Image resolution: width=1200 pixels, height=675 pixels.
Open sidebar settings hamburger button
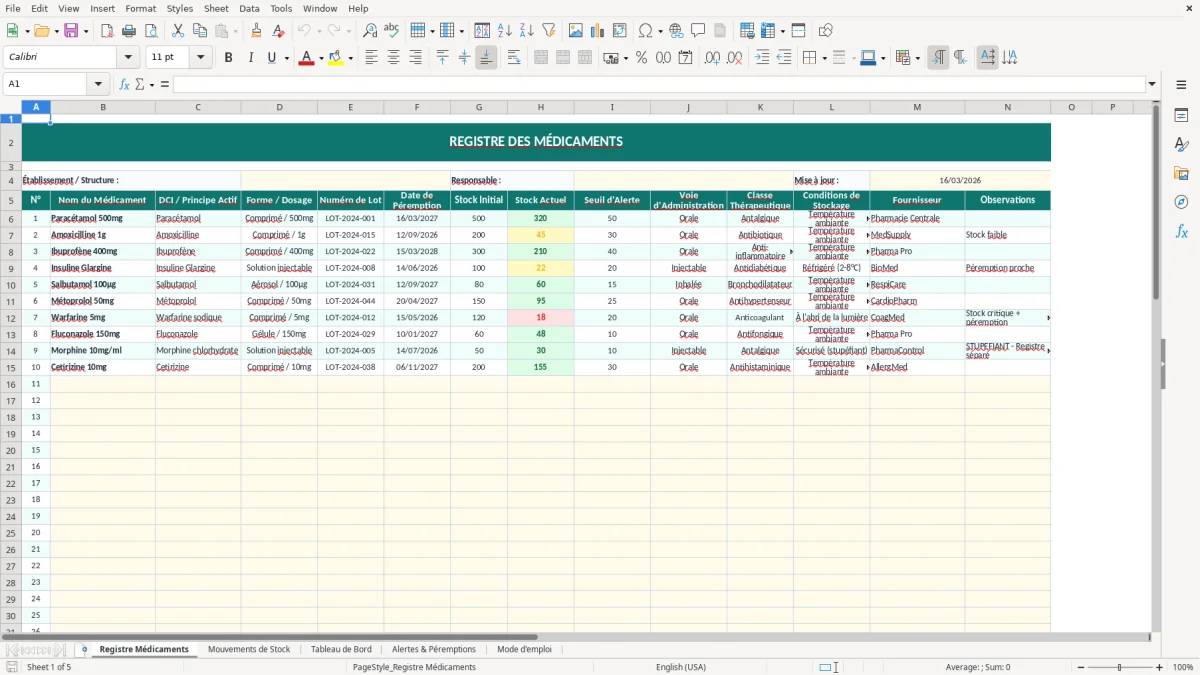pyautogui.click(x=1181, y=85)
